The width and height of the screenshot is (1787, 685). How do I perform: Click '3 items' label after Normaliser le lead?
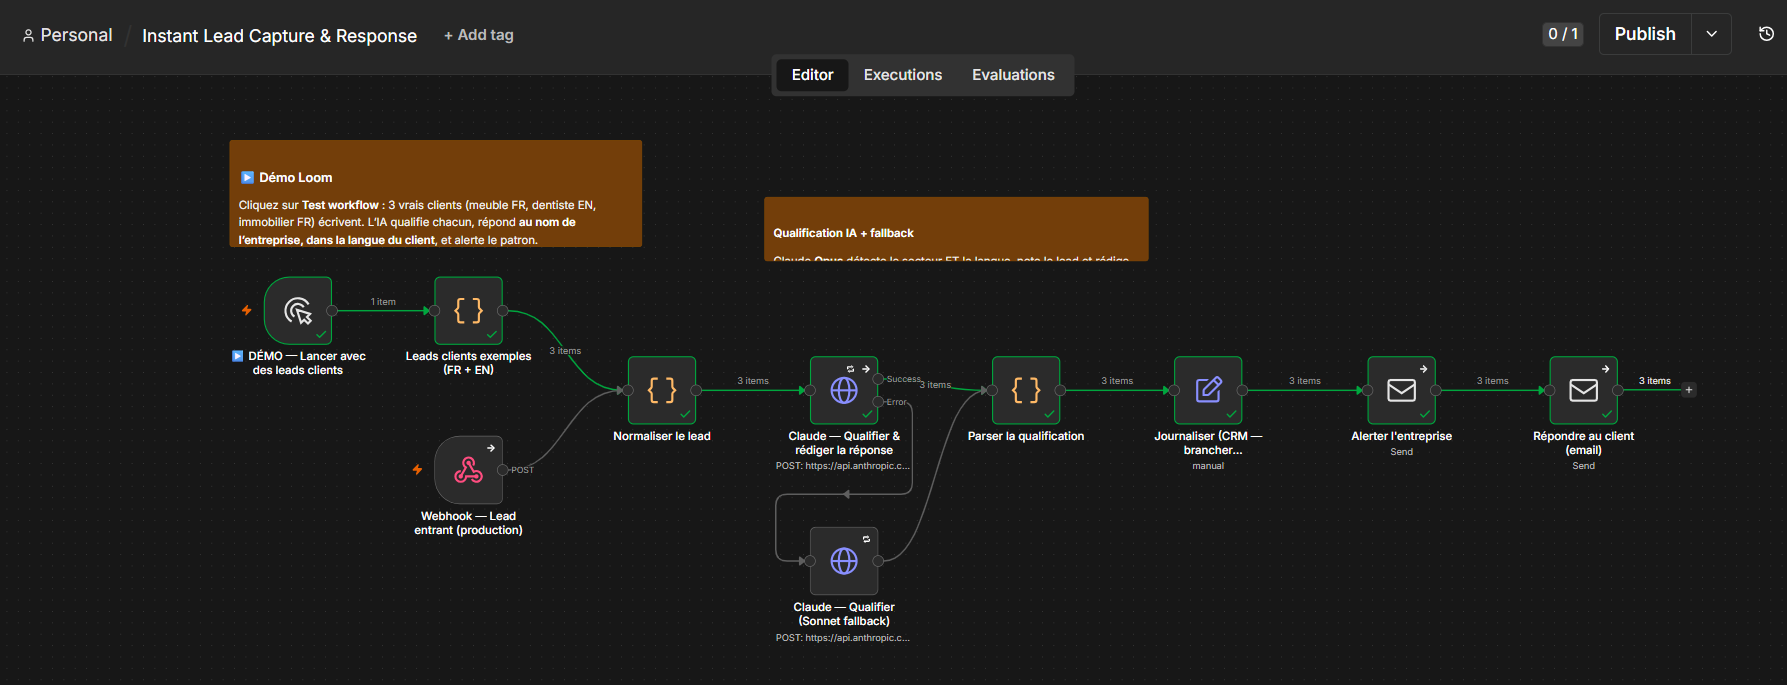pos(753,381)
